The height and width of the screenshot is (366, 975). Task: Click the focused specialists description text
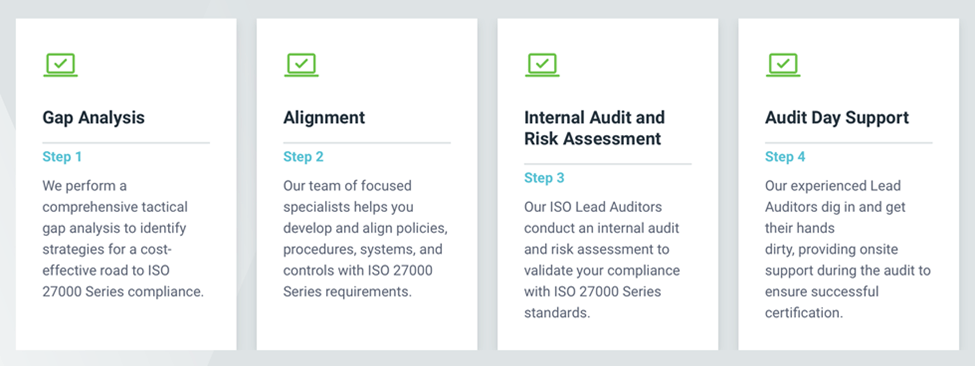(366, 239)
